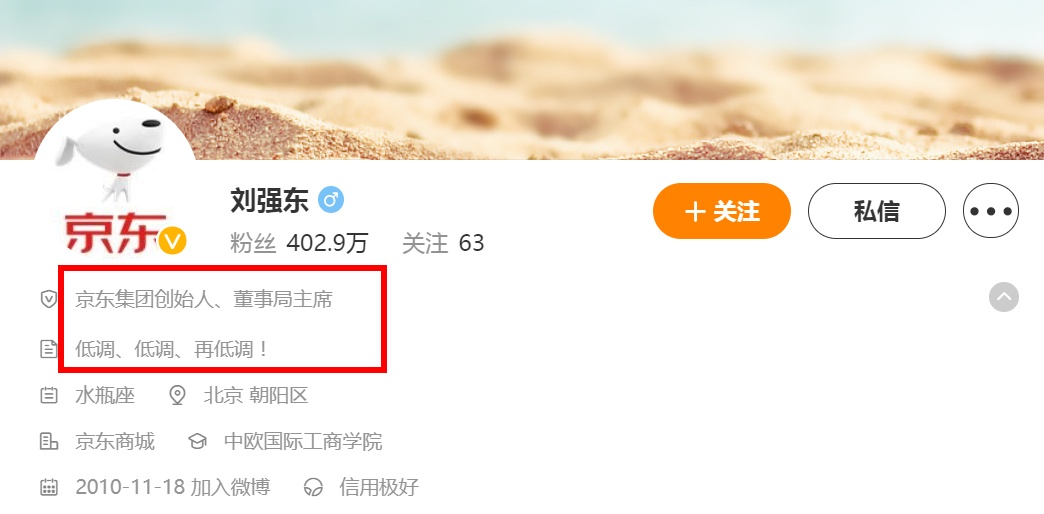
Task: Click the credit rating icon
Action: 313,487
